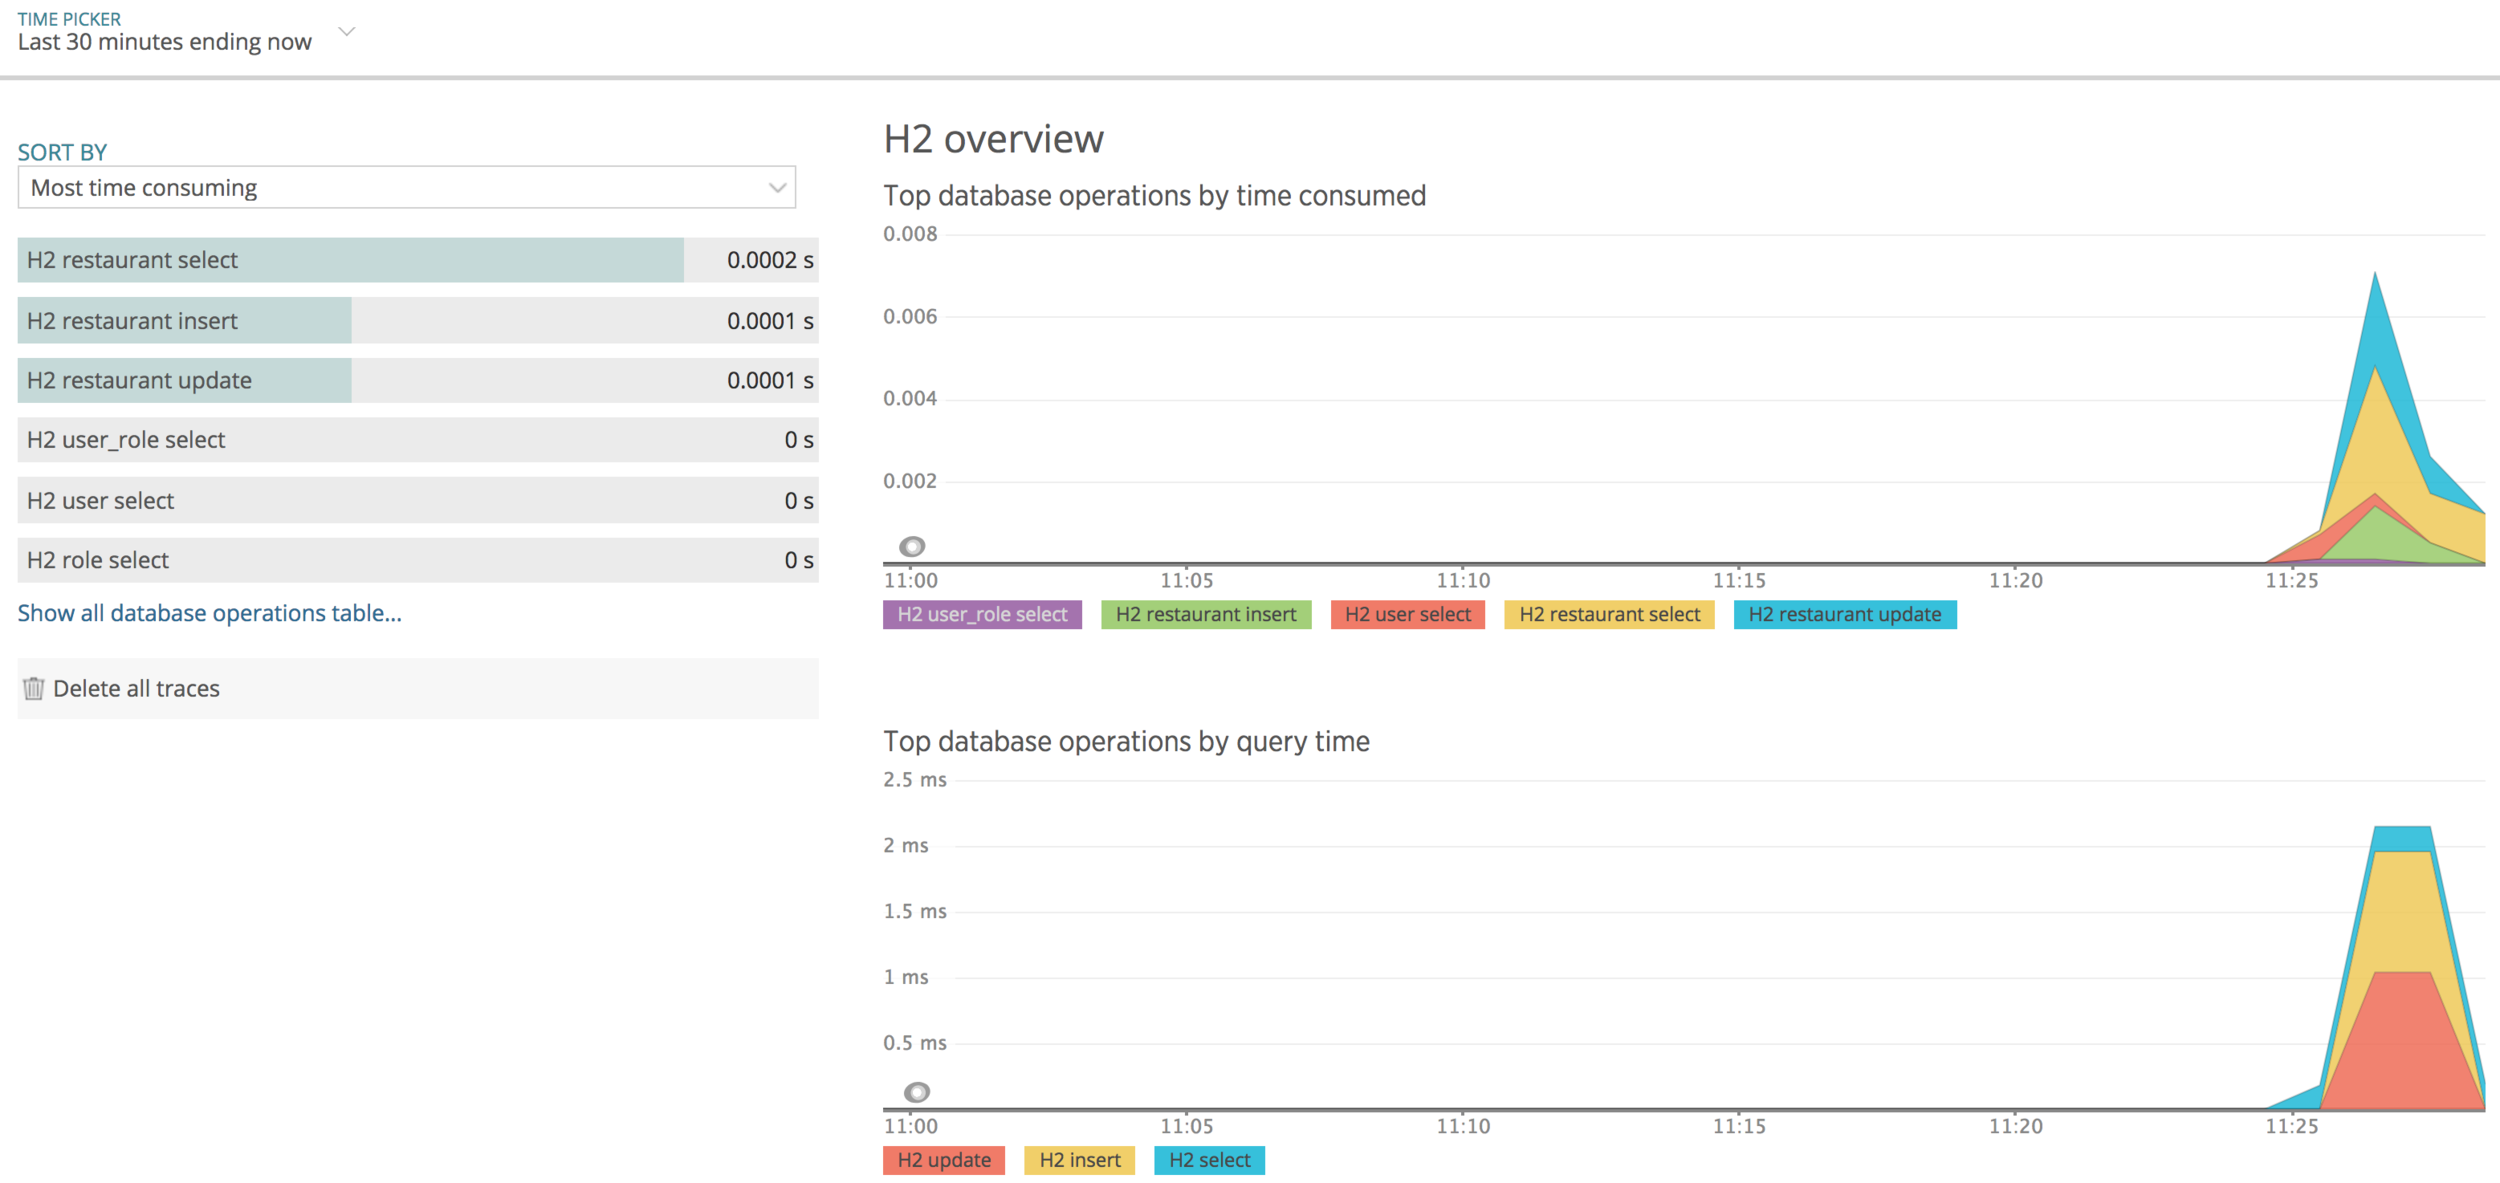Click the Last 30 minutes ending now picker
The image size is (2500, 1183).
165,42
